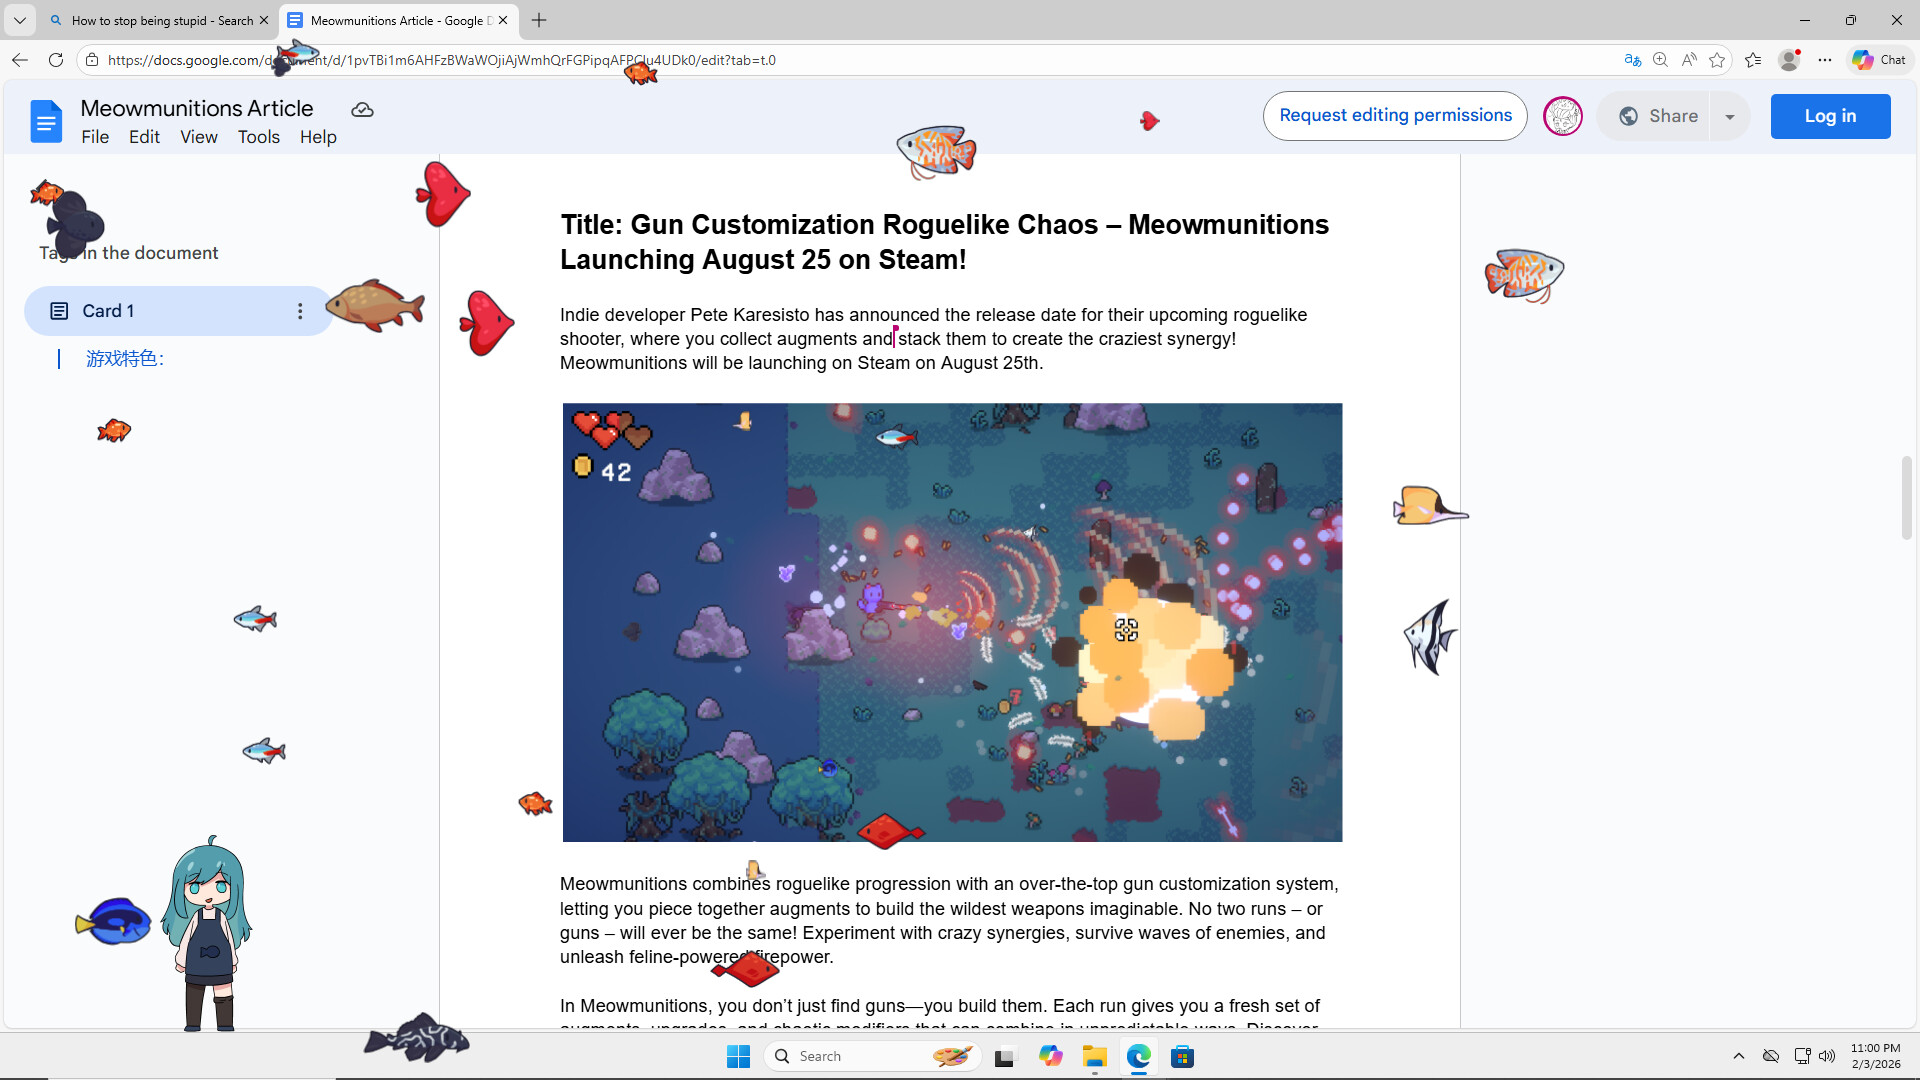Open the favorites list icon
Screen dimensions: 1920x1080
click(1753, 60)
